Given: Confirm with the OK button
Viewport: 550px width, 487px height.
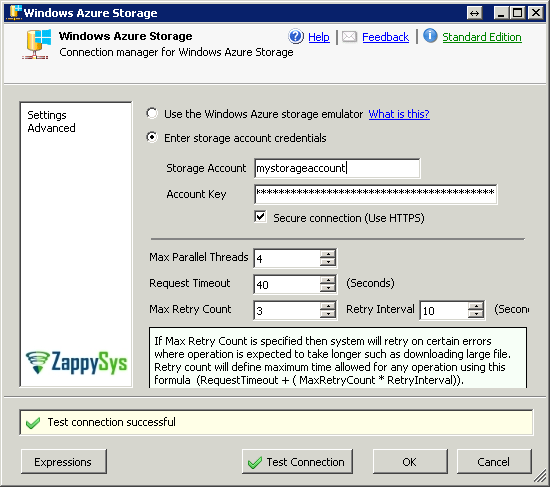Looking at the screenshot, I should click(x=410, y=462).
